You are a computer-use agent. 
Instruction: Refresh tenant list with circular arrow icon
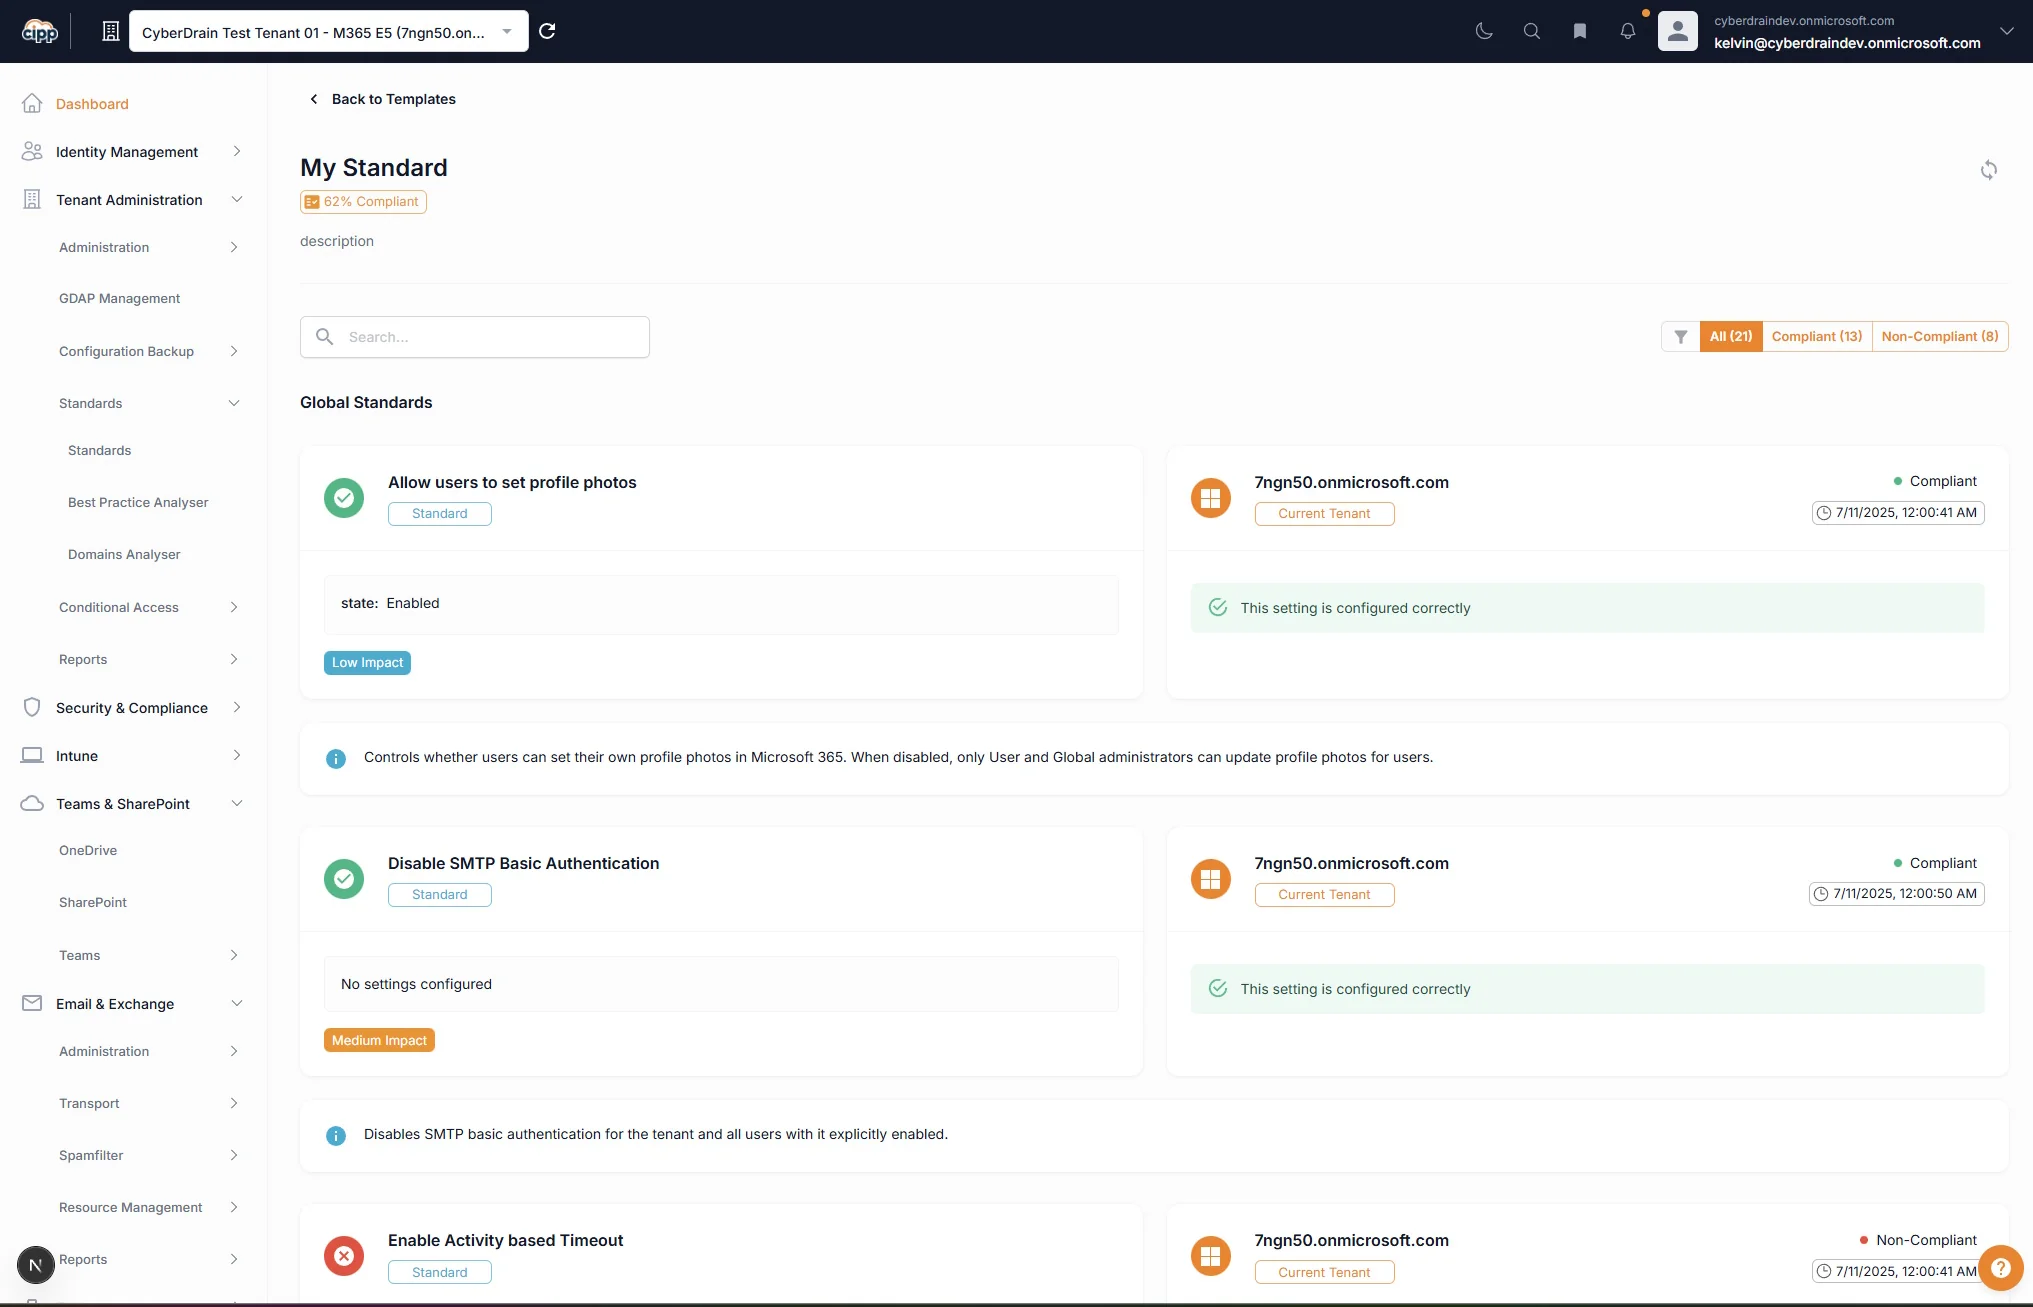(547, 31)
